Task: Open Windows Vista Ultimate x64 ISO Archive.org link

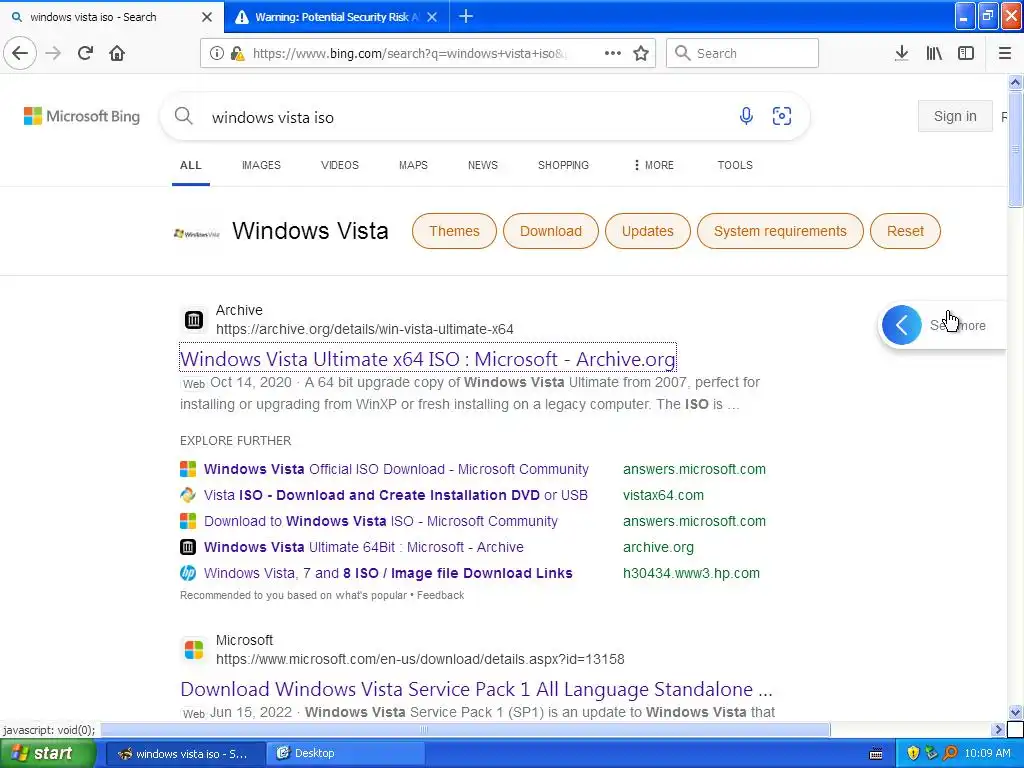Action: coord(428,359)
